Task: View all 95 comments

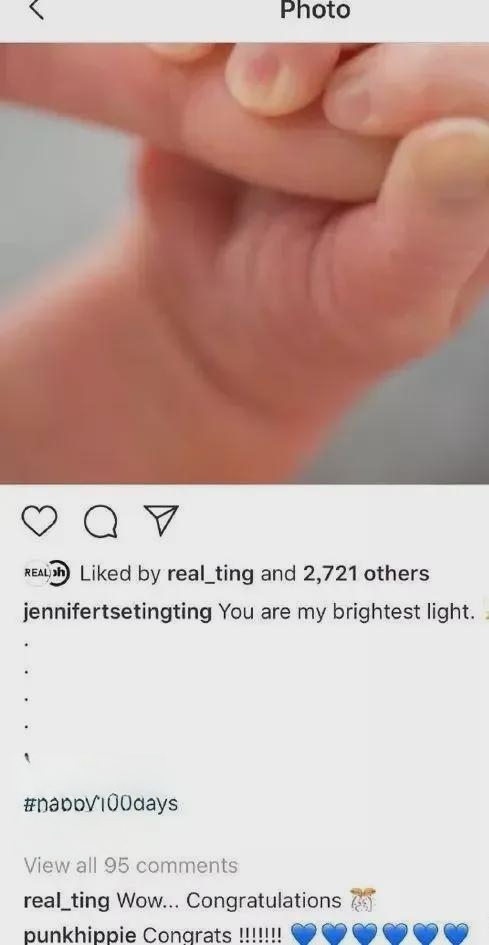Action: [131, 865]
